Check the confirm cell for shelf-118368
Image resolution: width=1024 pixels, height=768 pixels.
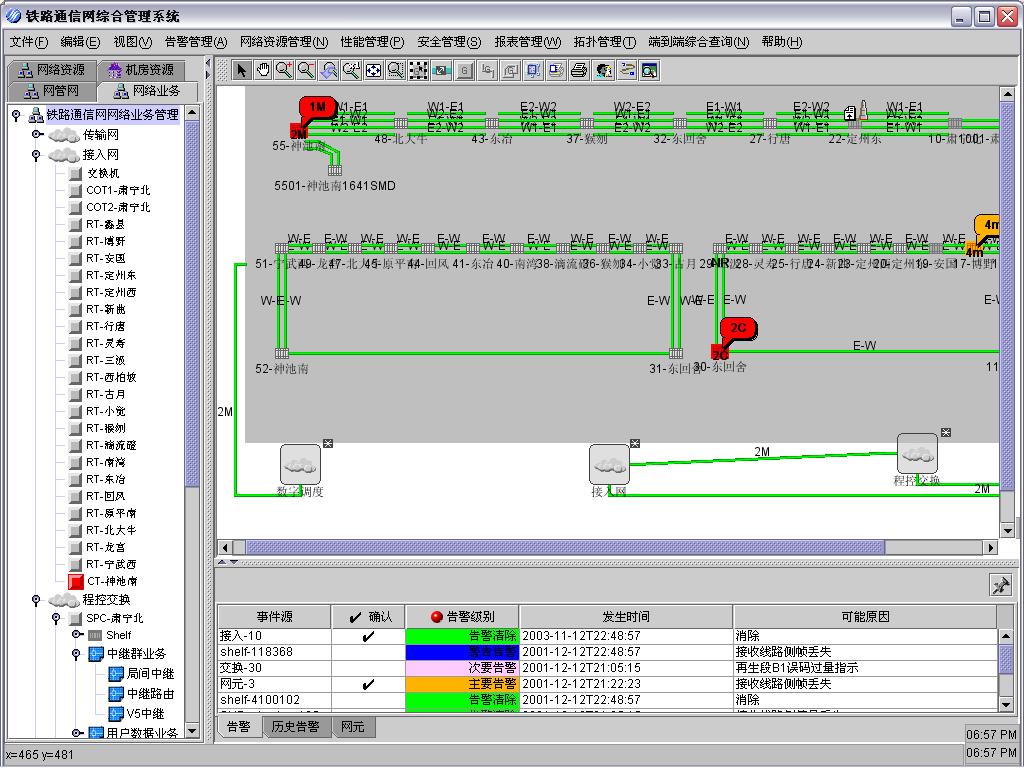tap(368, 652)
